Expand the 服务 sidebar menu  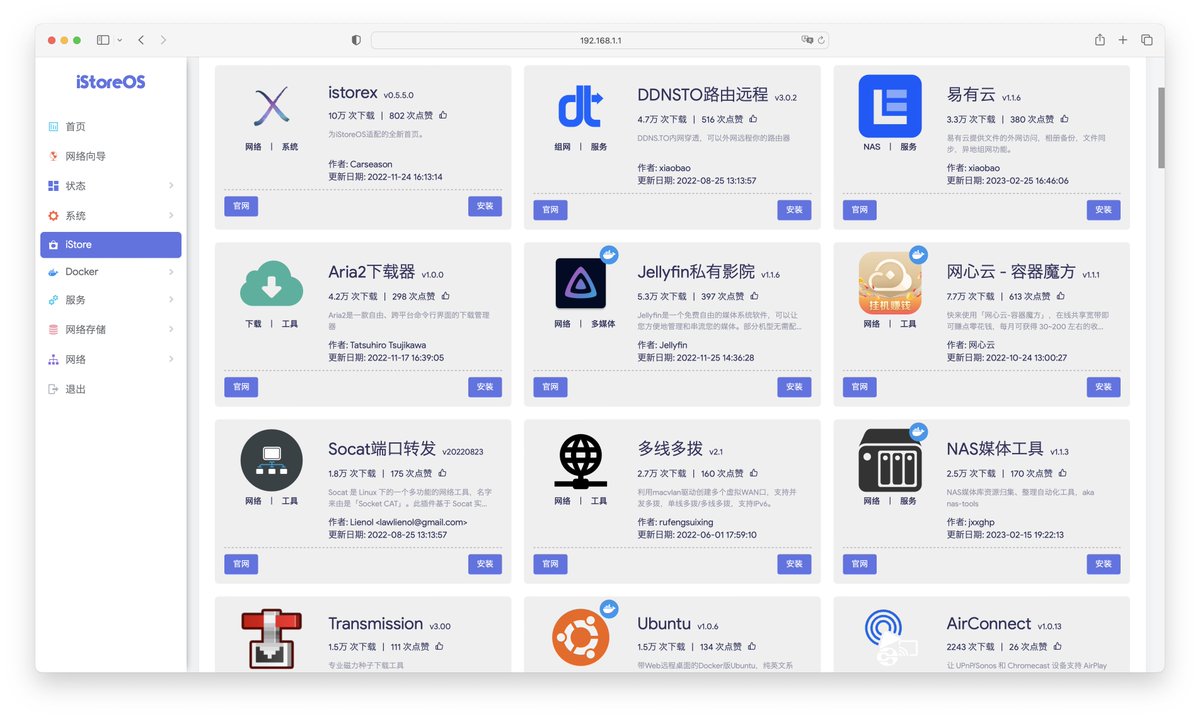click(110, 300)
